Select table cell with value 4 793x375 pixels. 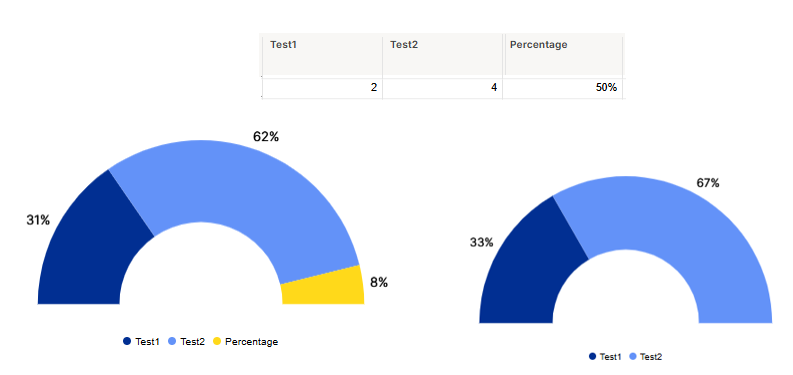tap(443, 88)
